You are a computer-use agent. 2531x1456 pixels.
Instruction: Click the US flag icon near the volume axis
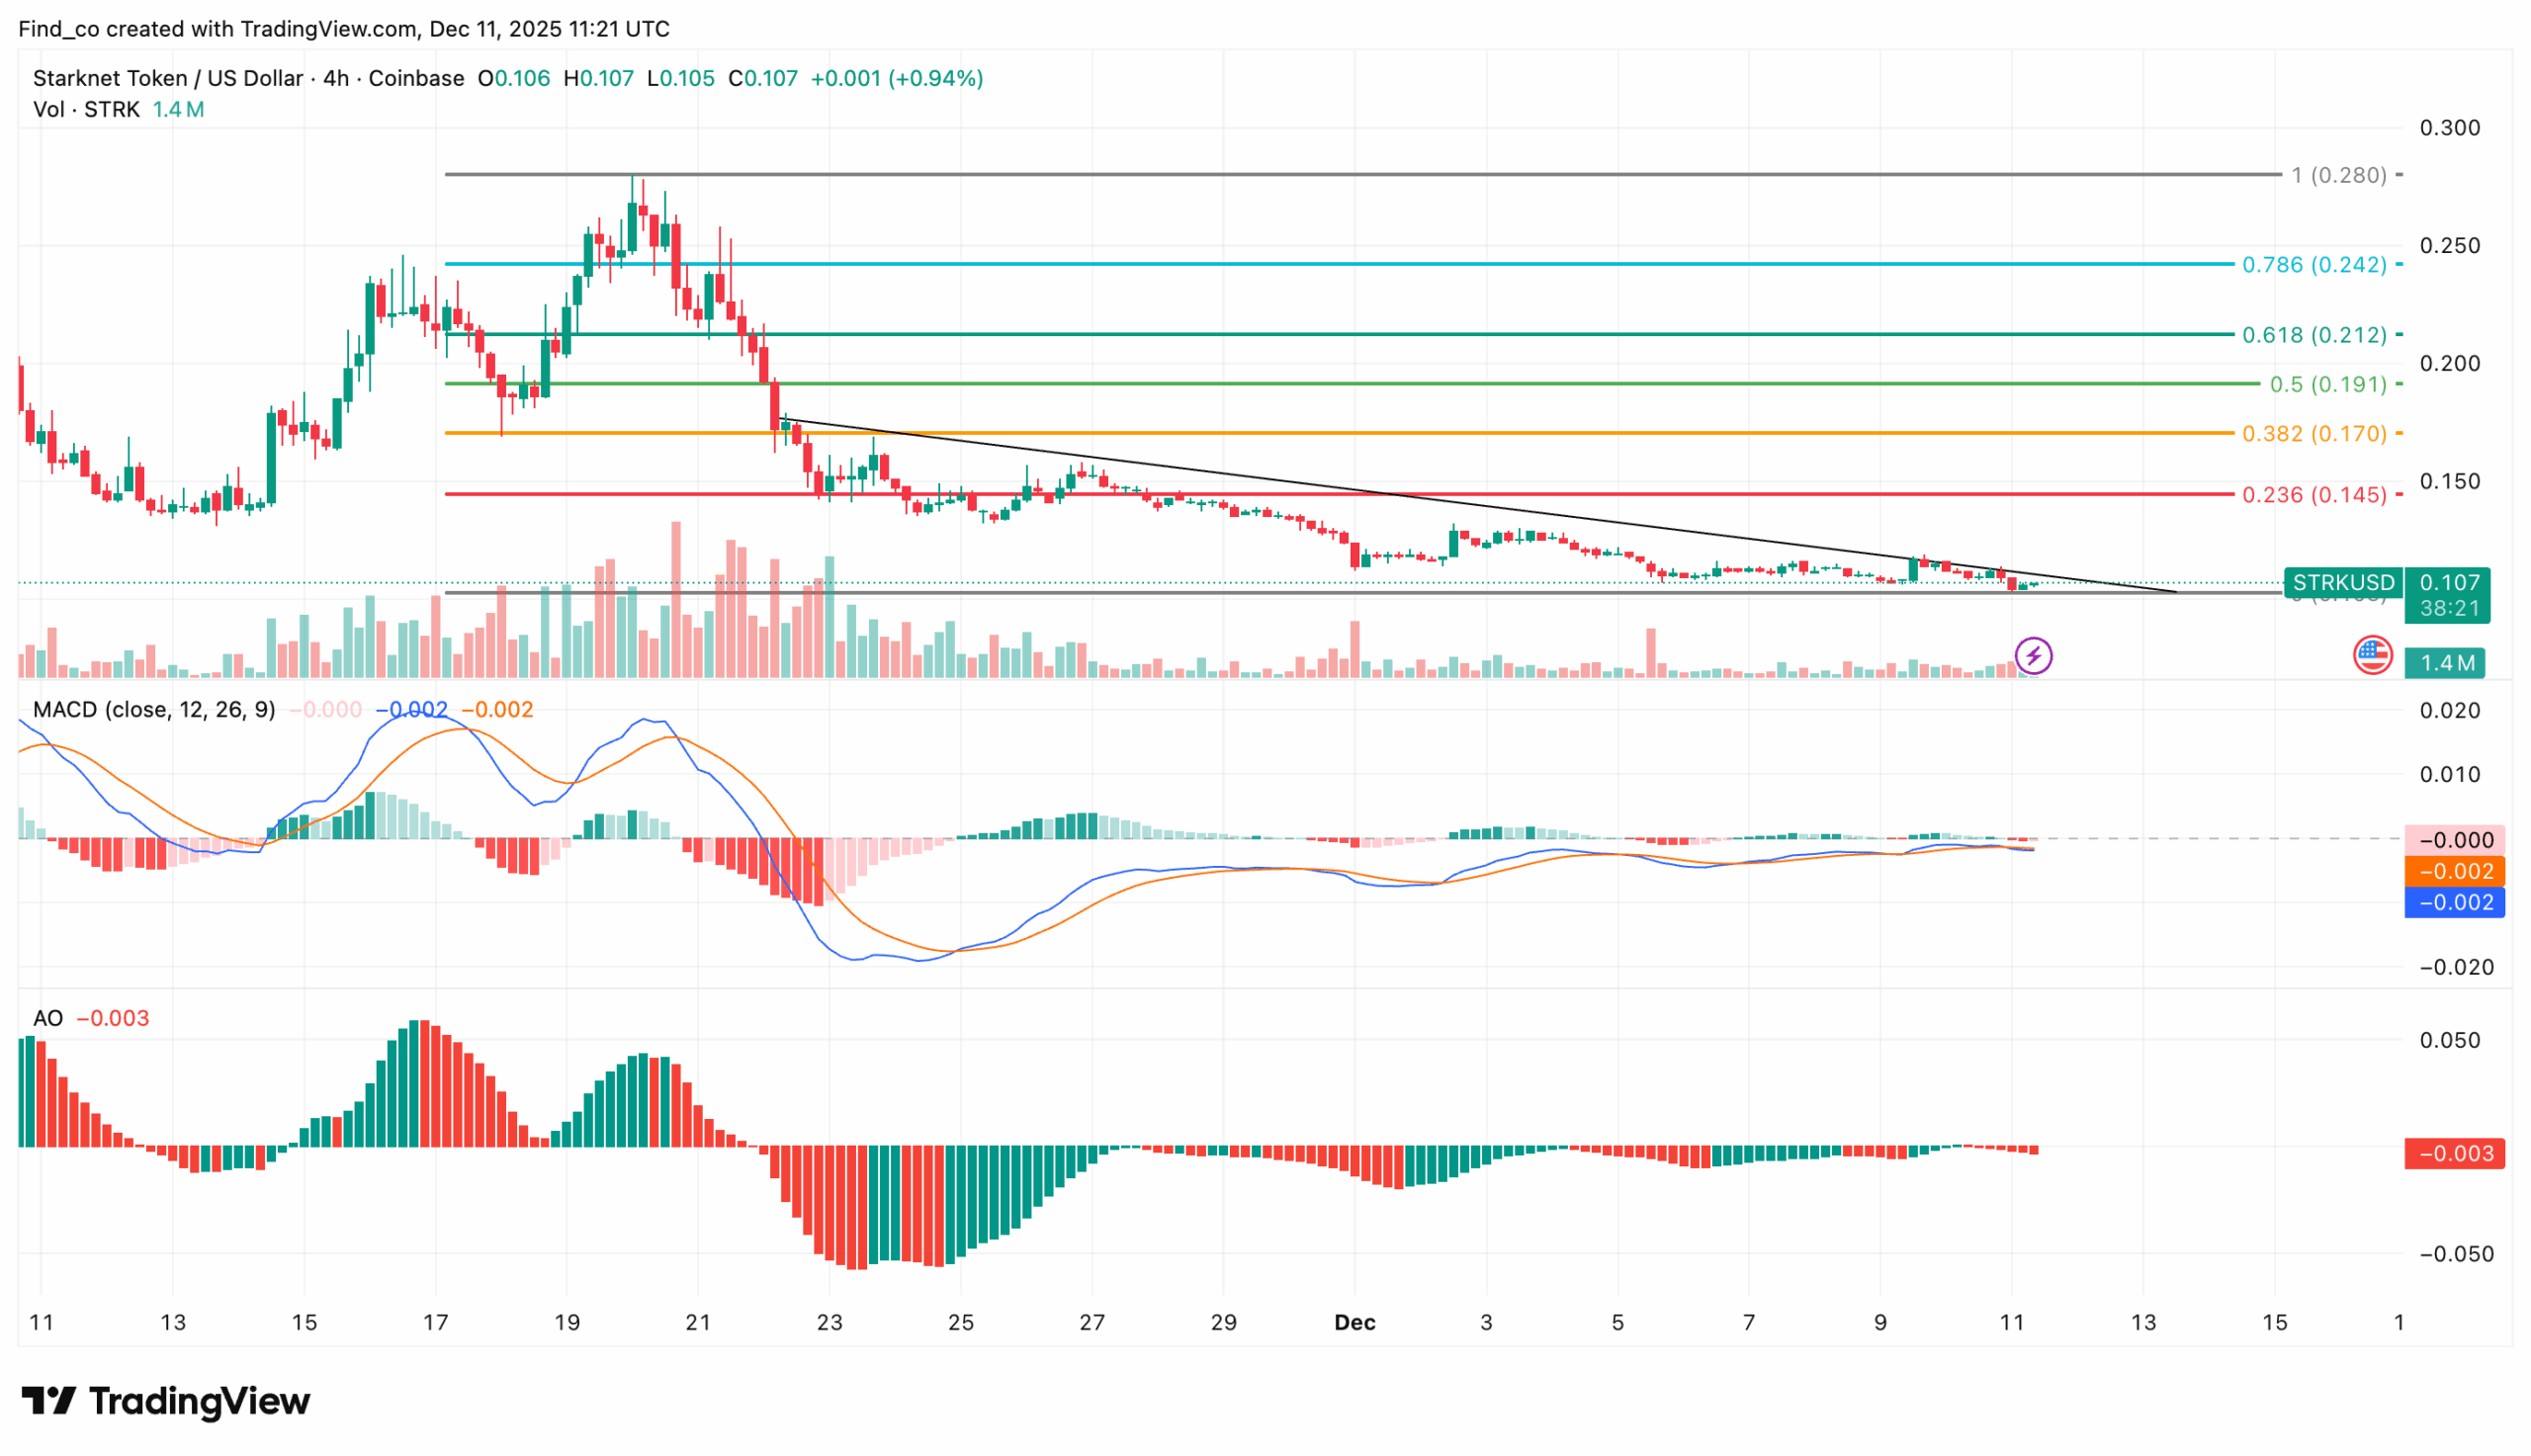(x=2371, y=656)
